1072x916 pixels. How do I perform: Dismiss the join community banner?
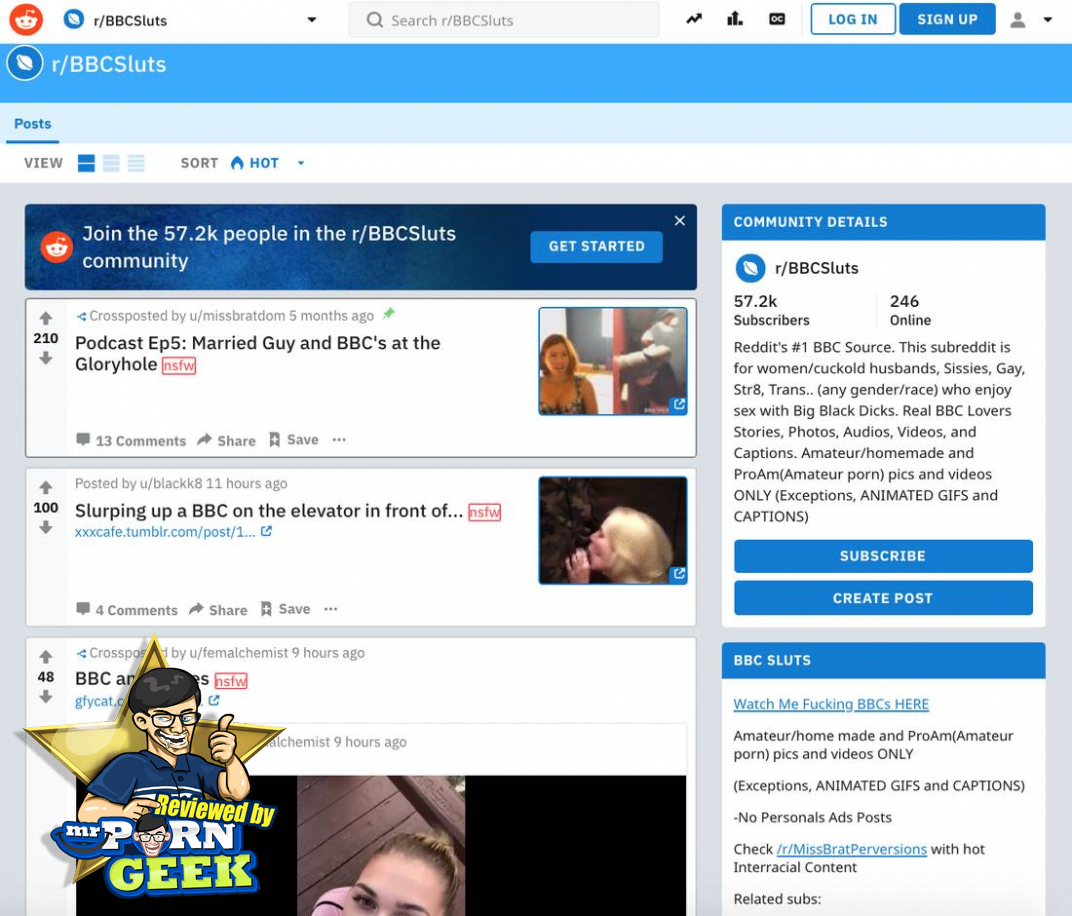pyautogui.click(x=680, y=221)
